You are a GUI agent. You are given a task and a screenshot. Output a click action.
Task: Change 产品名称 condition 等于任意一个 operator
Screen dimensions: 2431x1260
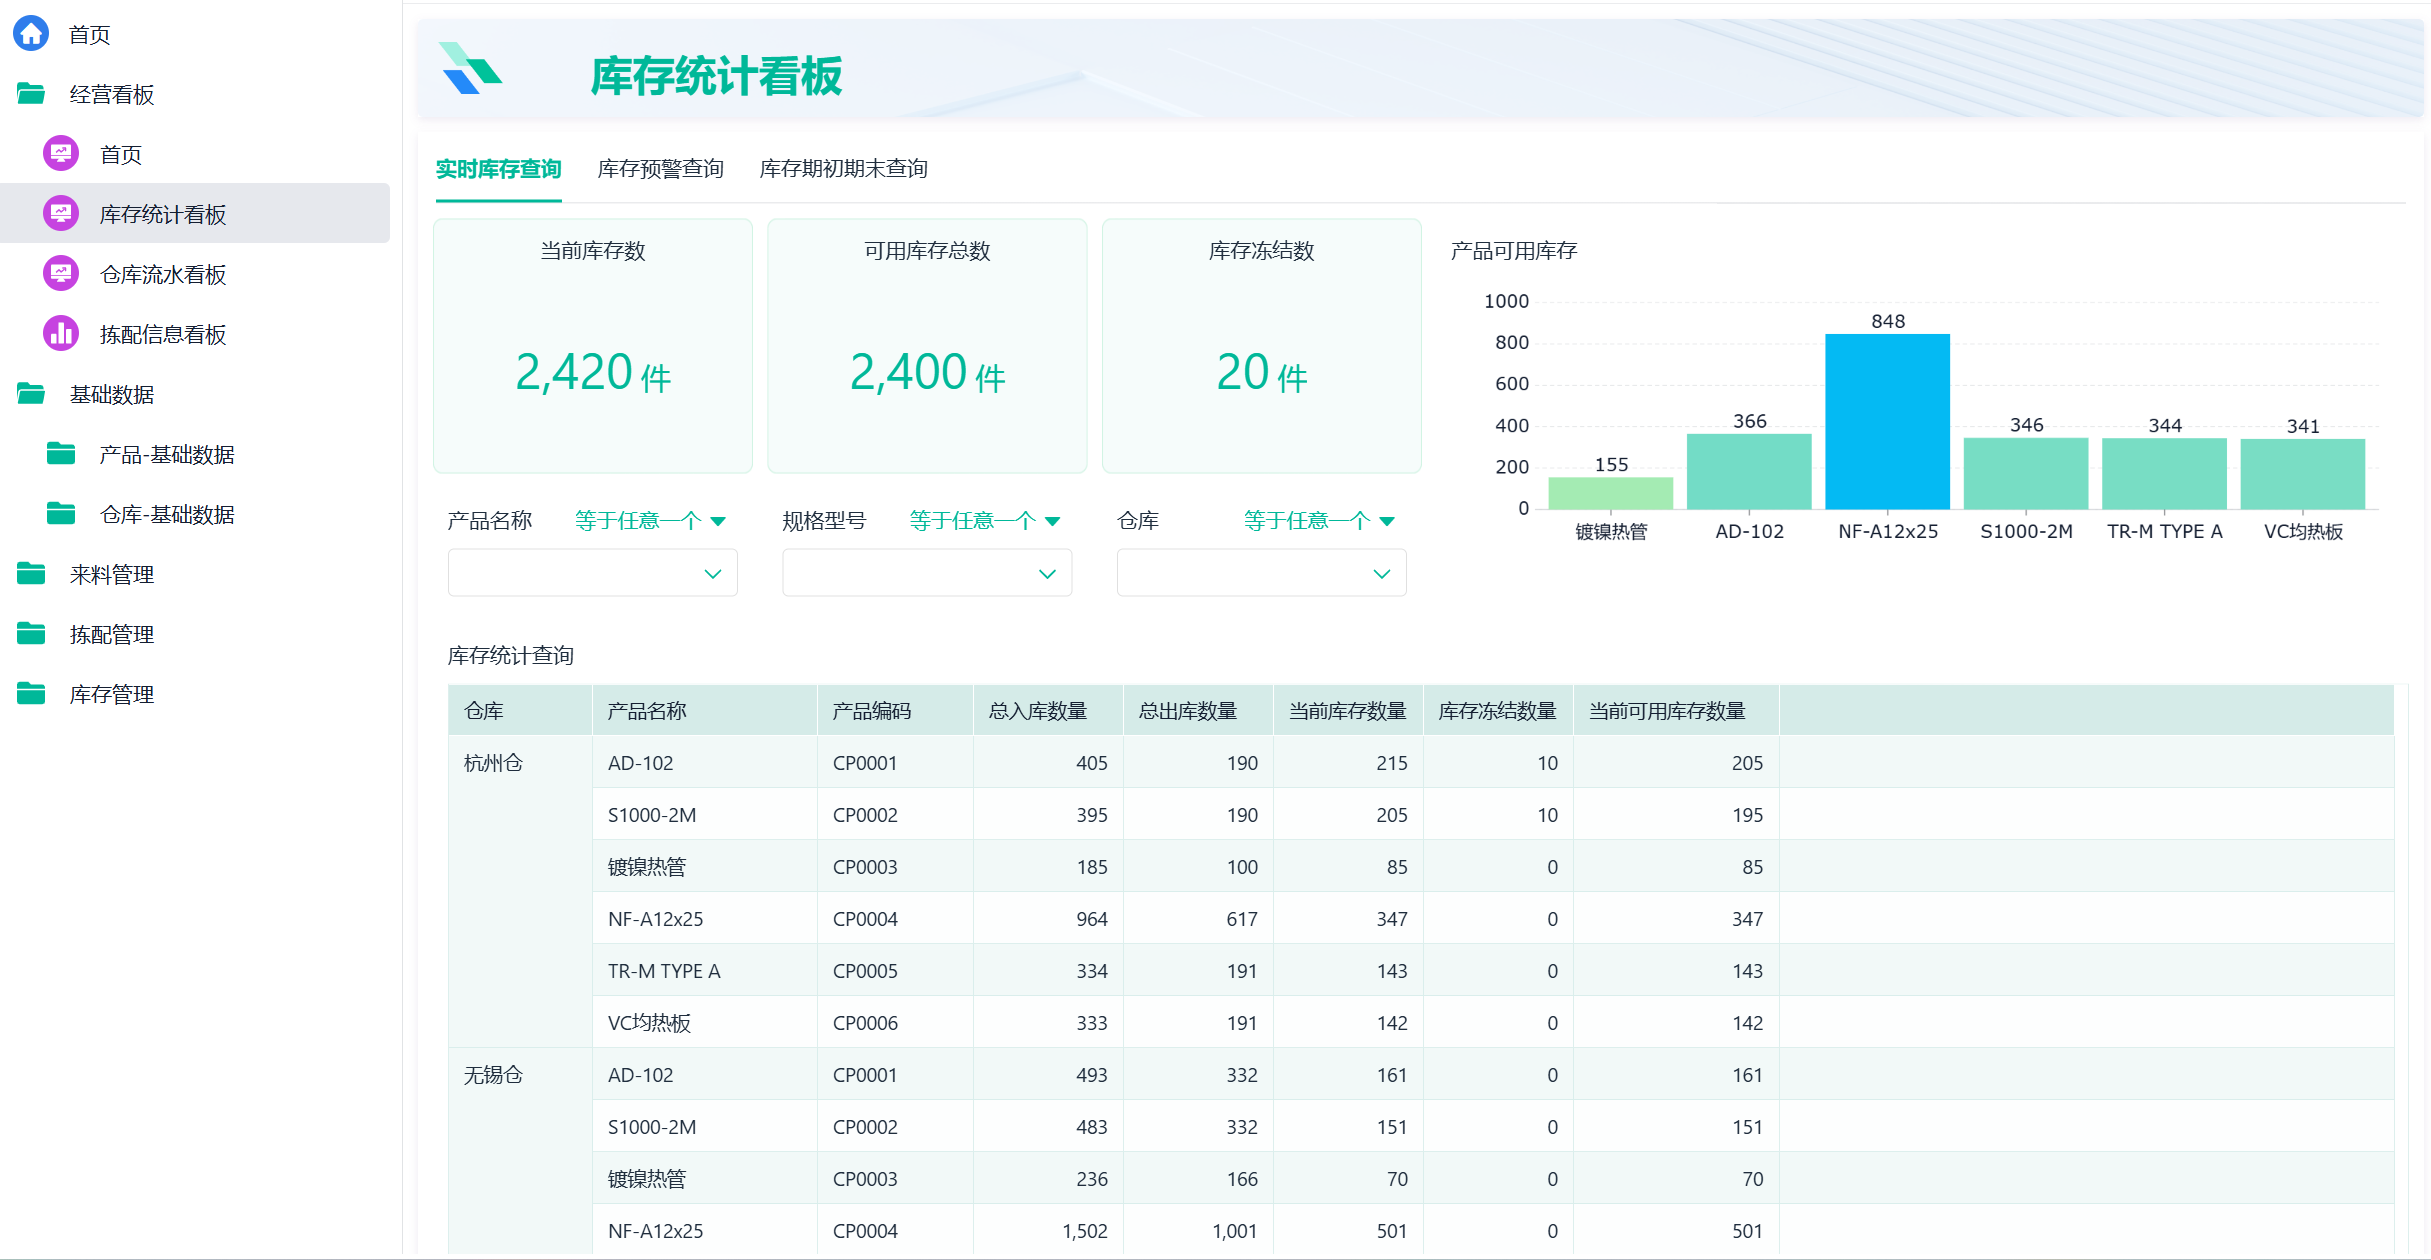tap(650, 521)
